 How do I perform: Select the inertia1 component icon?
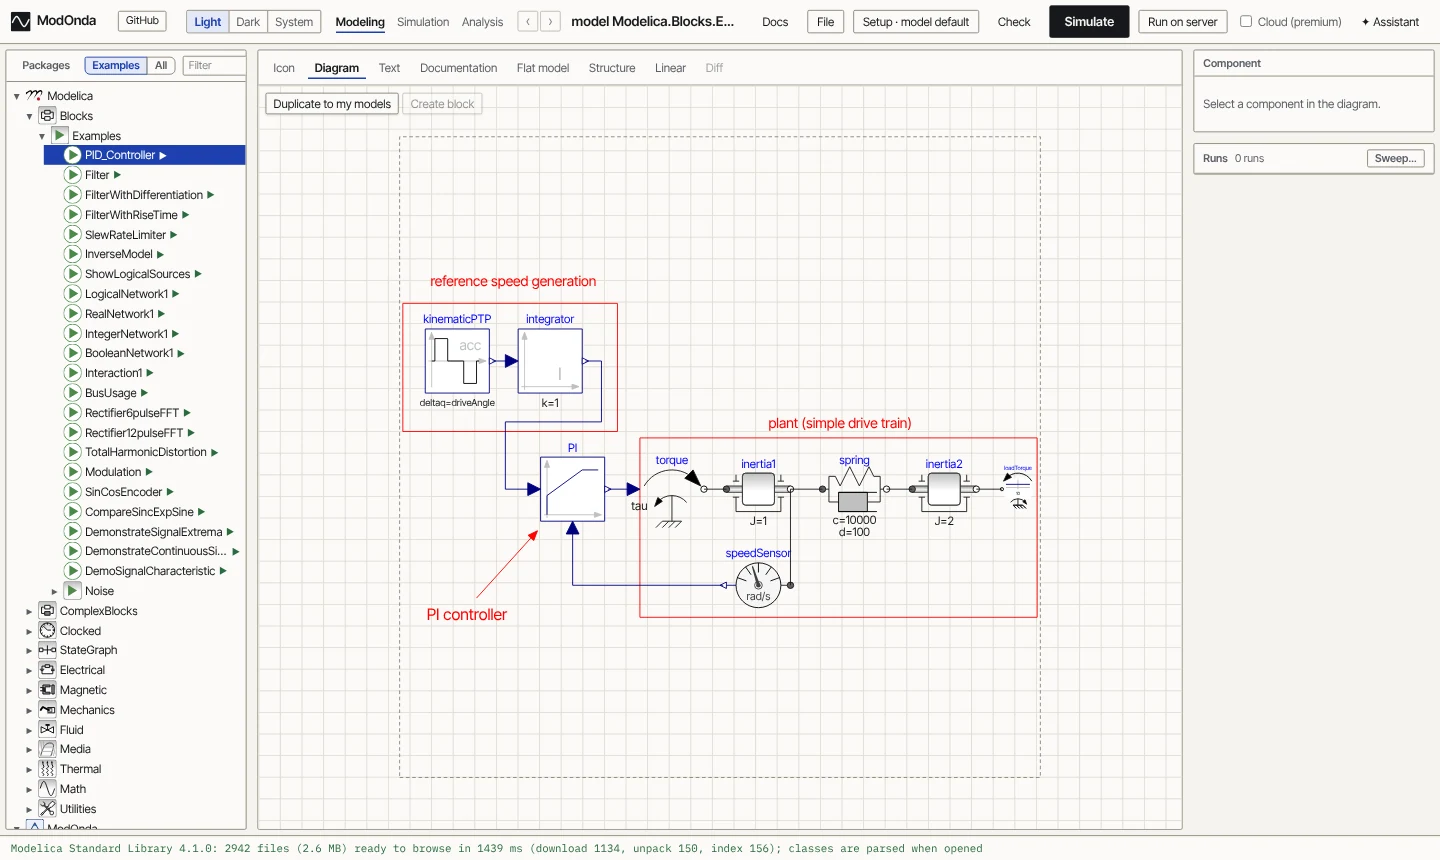(x=758, y=490)
